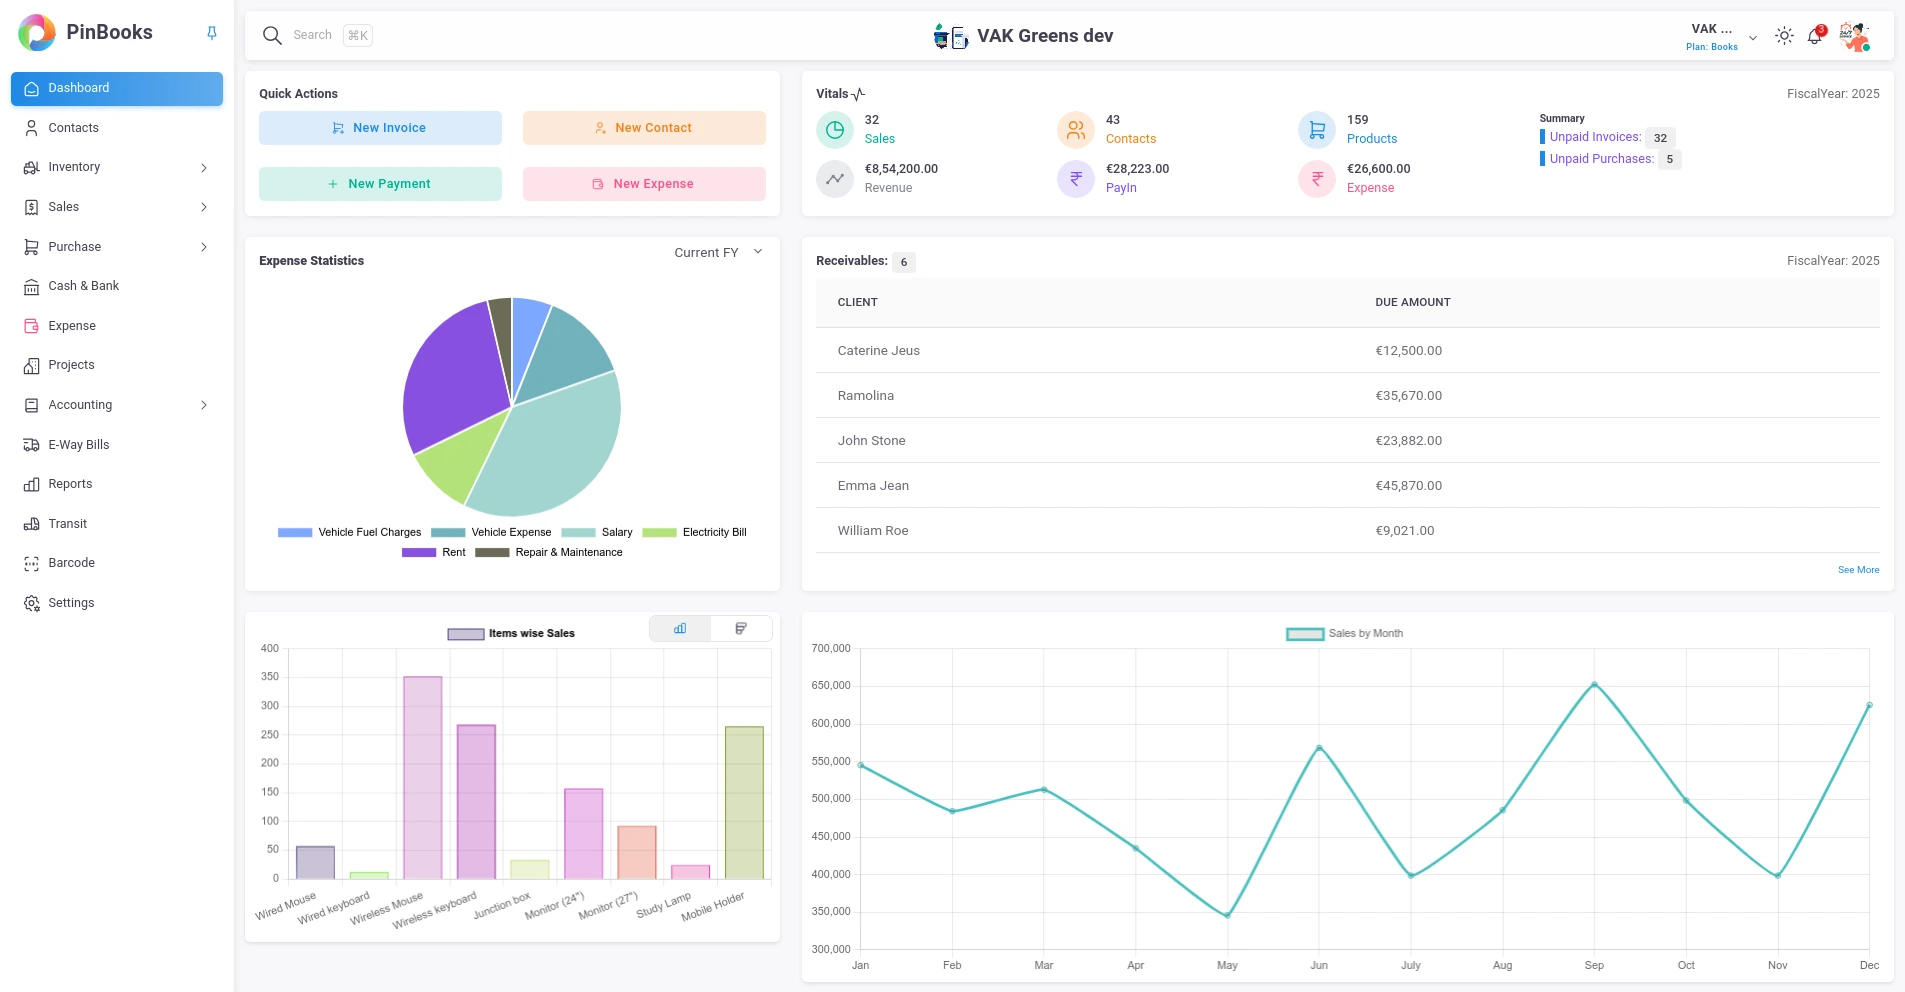Click the Contacts people icon in Vitals
Screen dimensions: 1905x992
point(1076,130)
